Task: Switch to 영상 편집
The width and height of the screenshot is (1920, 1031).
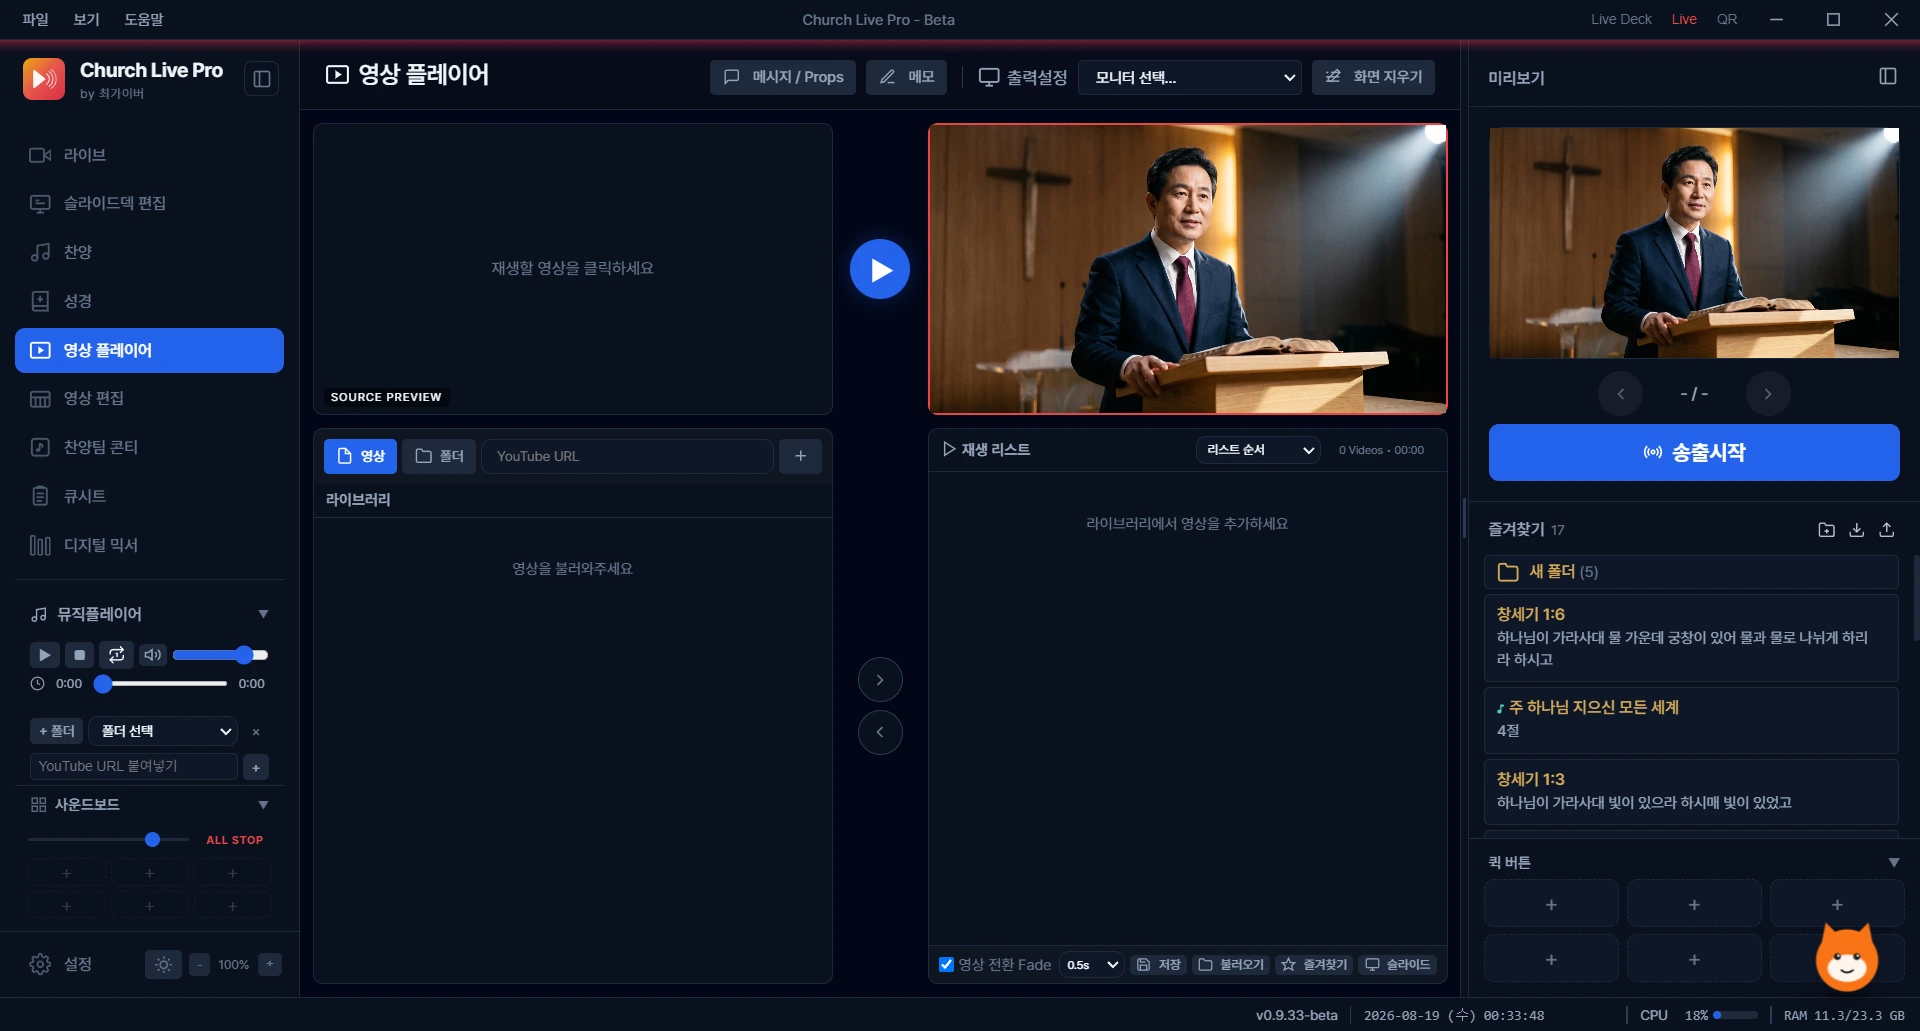Action: pos(149,399)
